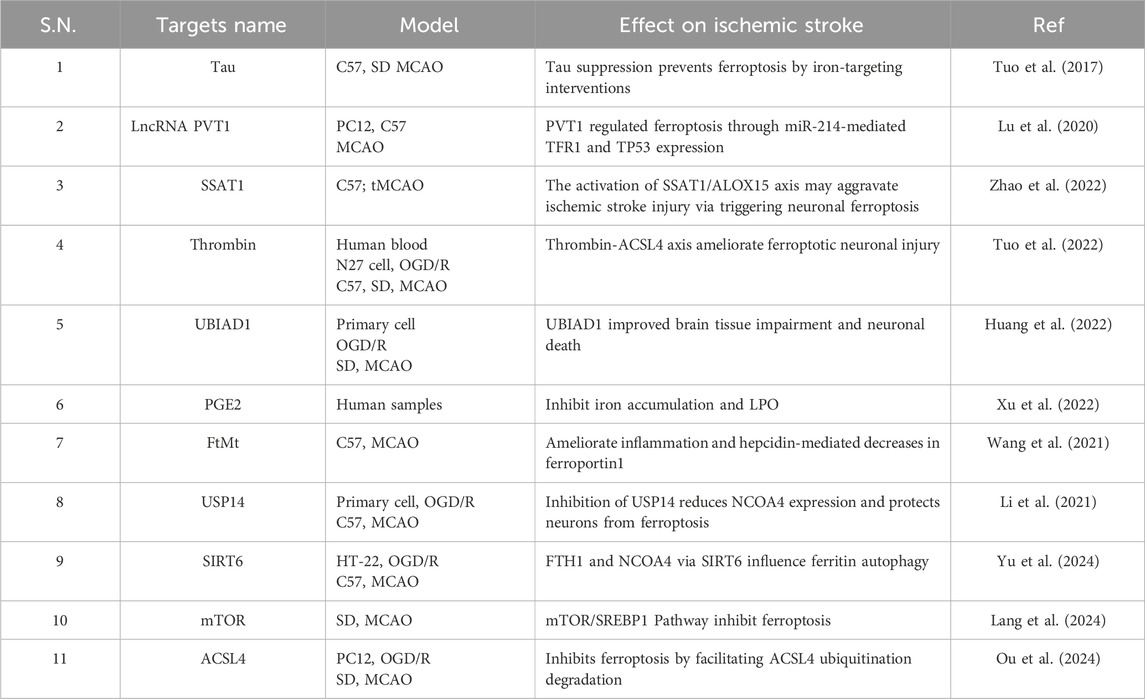
Task: Click the Effect on ischemic stroke header
Action: (x=741, y=25)
